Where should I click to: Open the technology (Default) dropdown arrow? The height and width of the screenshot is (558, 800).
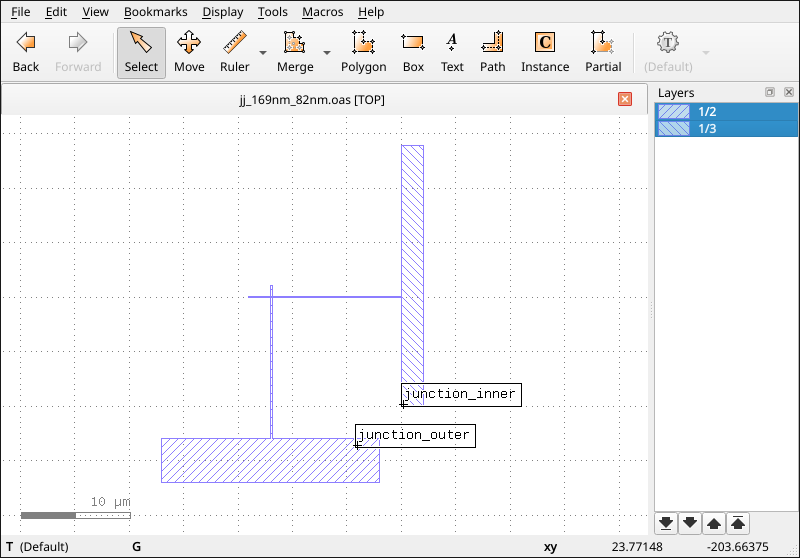706,53
